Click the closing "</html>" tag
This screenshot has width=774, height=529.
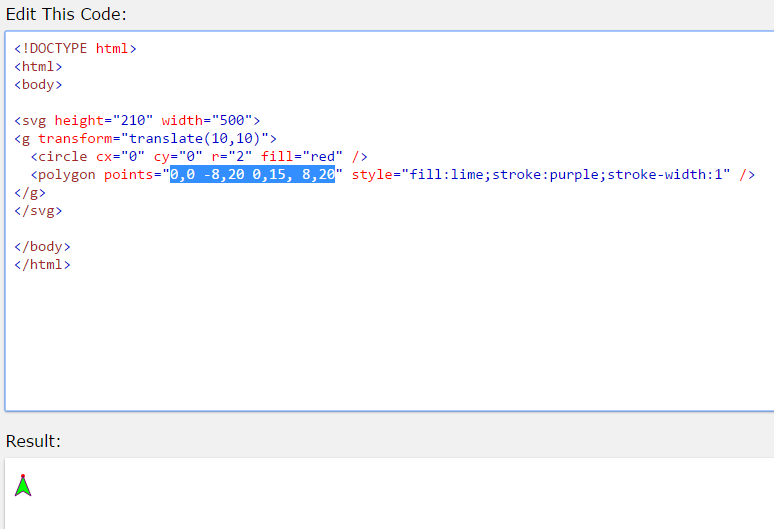[42, 264]
